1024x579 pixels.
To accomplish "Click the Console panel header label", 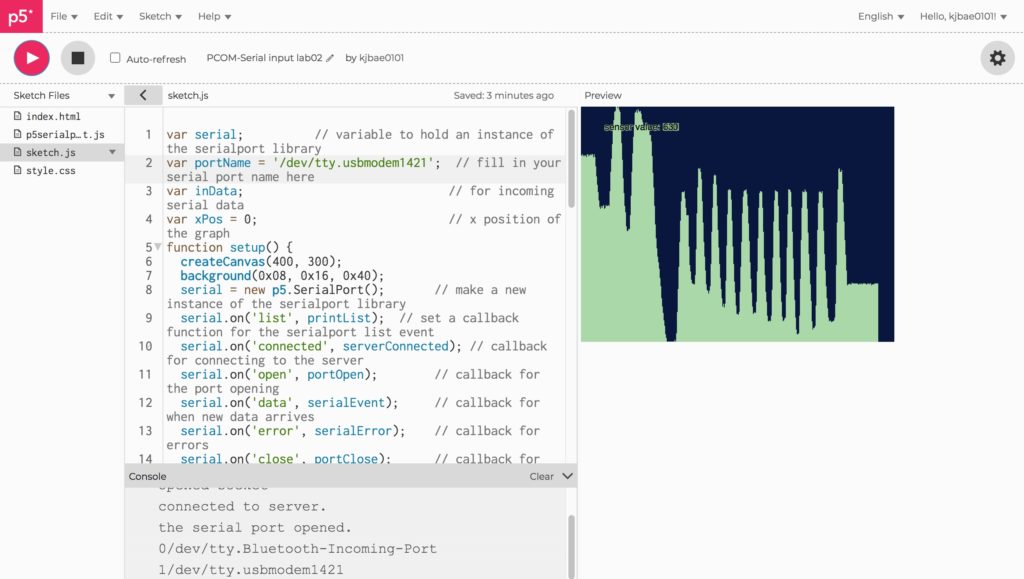I will point(148,477).
